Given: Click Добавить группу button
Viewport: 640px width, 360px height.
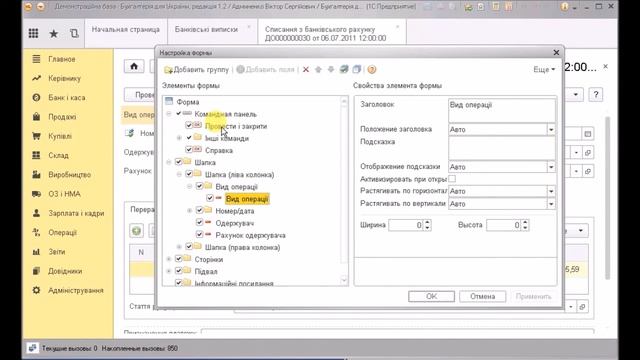Looking at the screenshot, I should pos(197,70).
